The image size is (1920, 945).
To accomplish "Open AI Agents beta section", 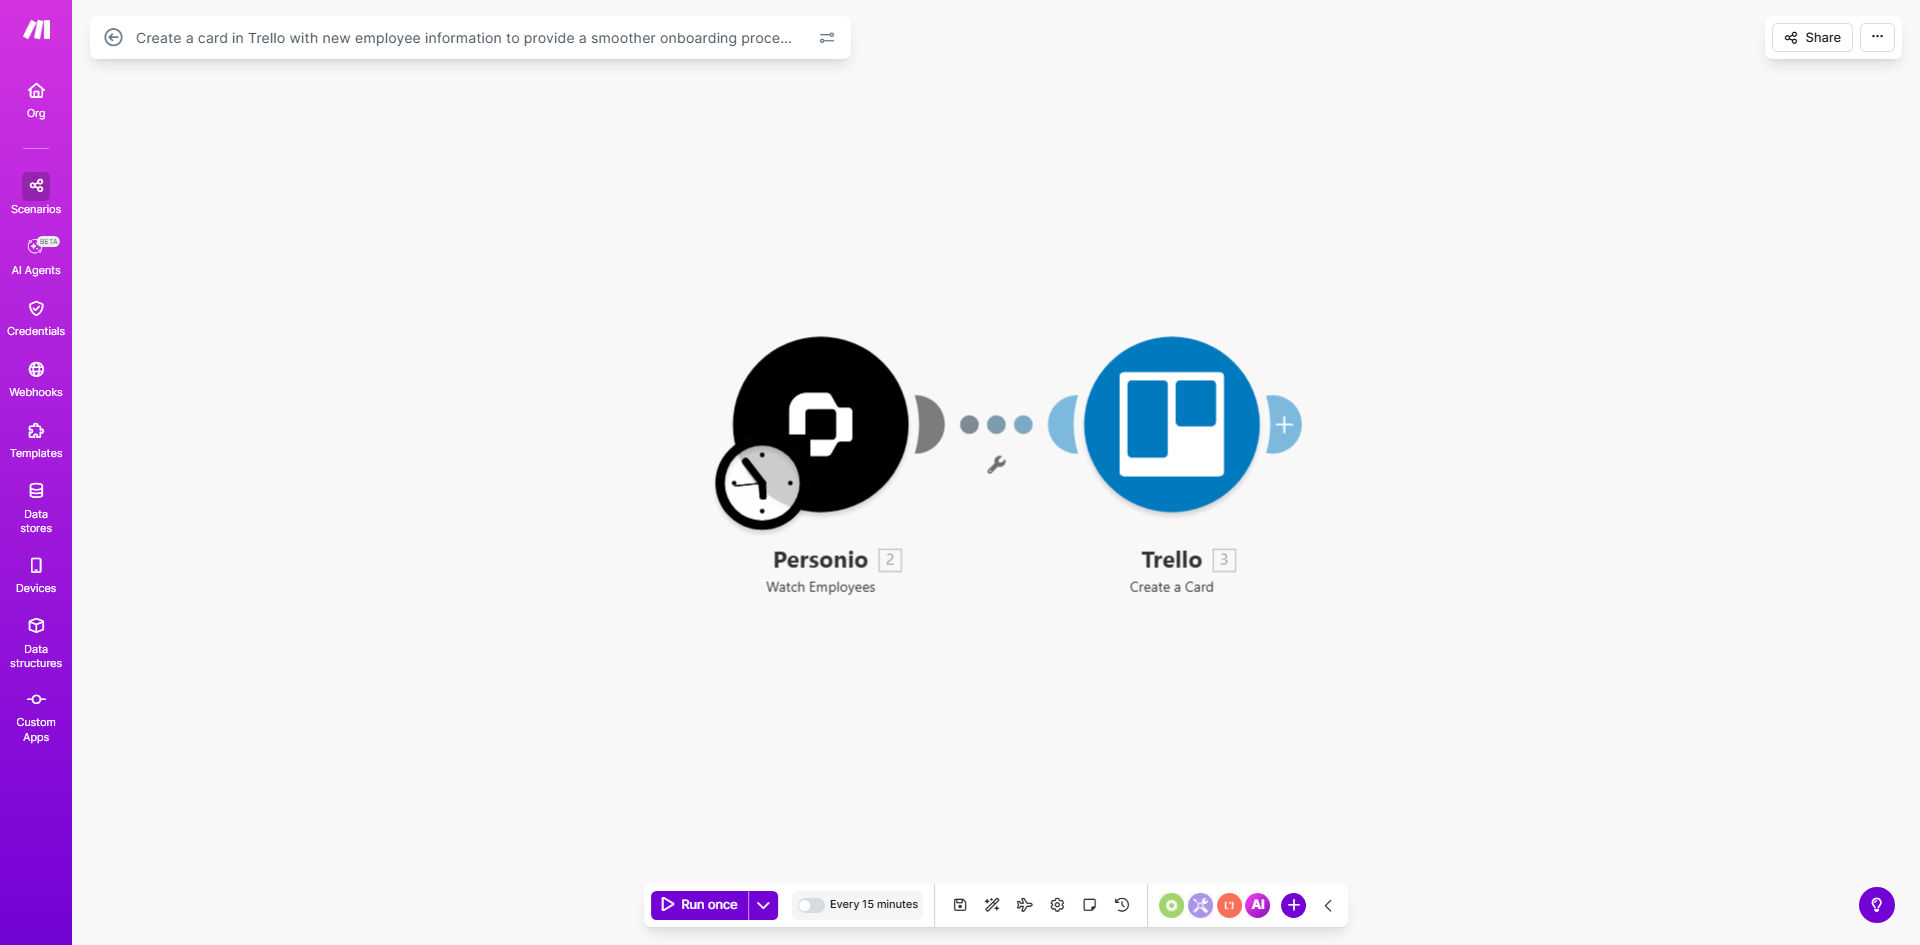I will [x=36, y=256].
